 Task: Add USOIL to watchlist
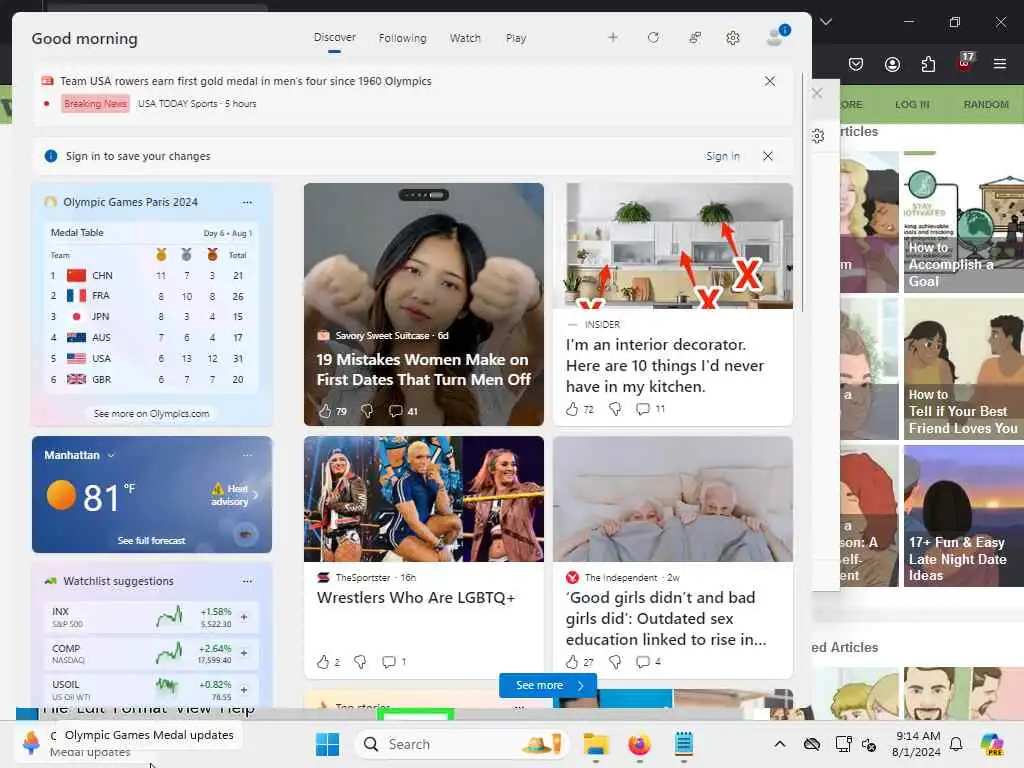pyautogui.click(x=244, y=689)
